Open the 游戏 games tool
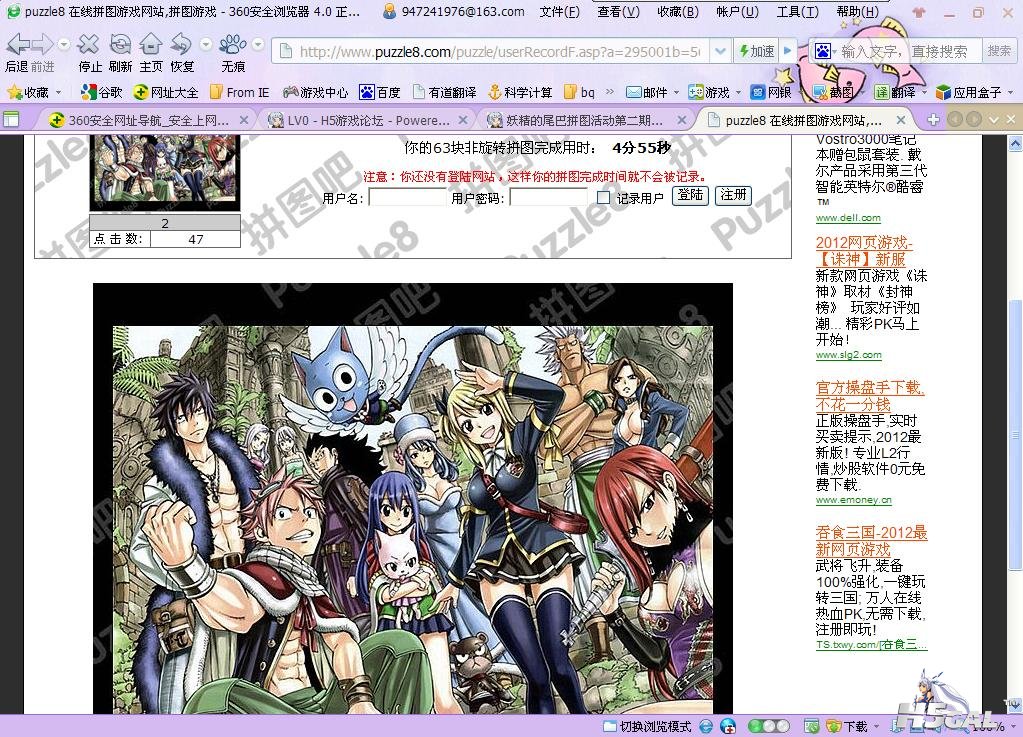Image resolution: width=1023 pixels, height=737 pixels. coord(709,93)
